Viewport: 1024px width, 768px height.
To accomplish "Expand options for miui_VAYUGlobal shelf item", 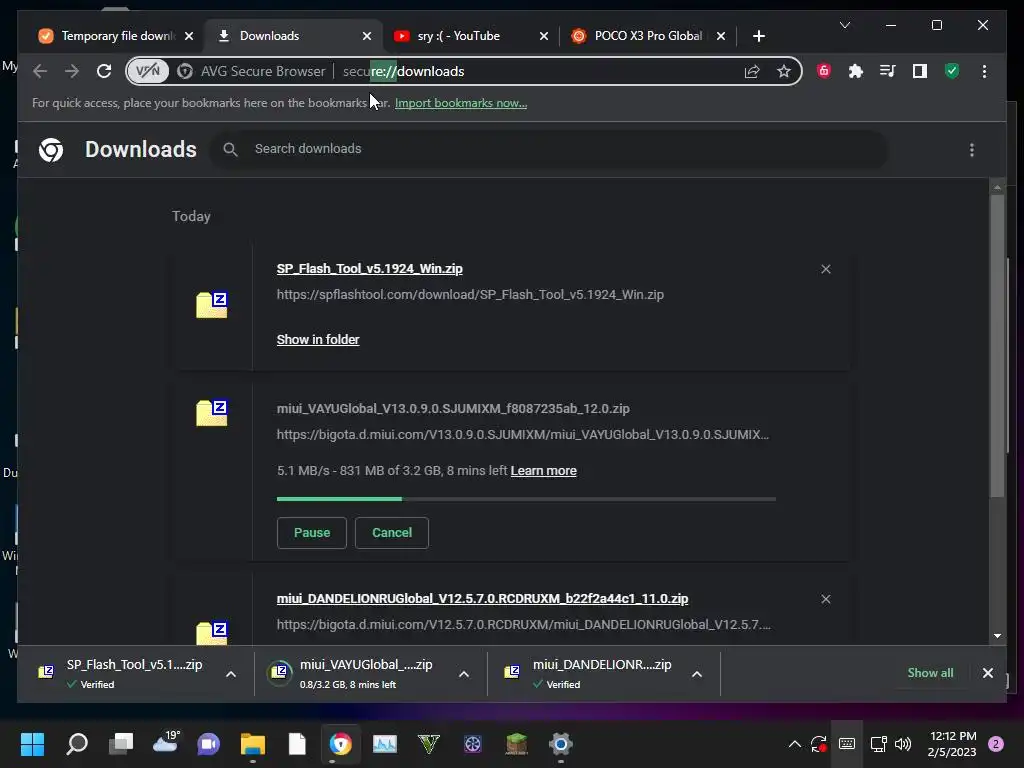I will (x=464, y=674).
